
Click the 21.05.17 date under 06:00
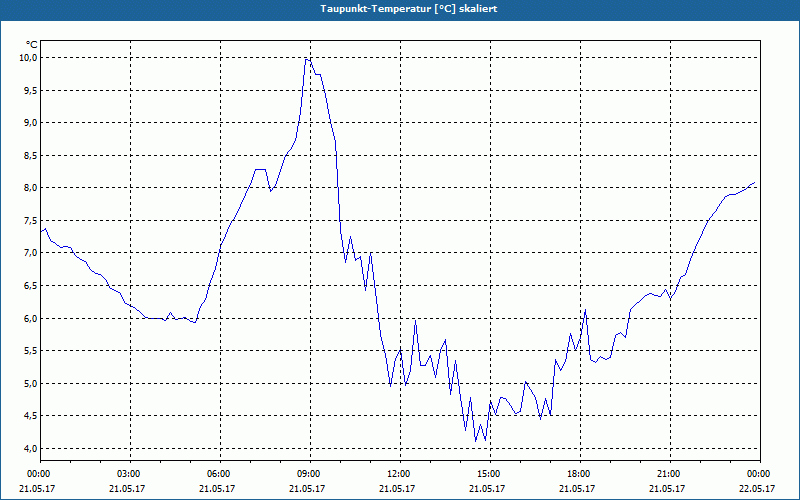pos(217,488)
